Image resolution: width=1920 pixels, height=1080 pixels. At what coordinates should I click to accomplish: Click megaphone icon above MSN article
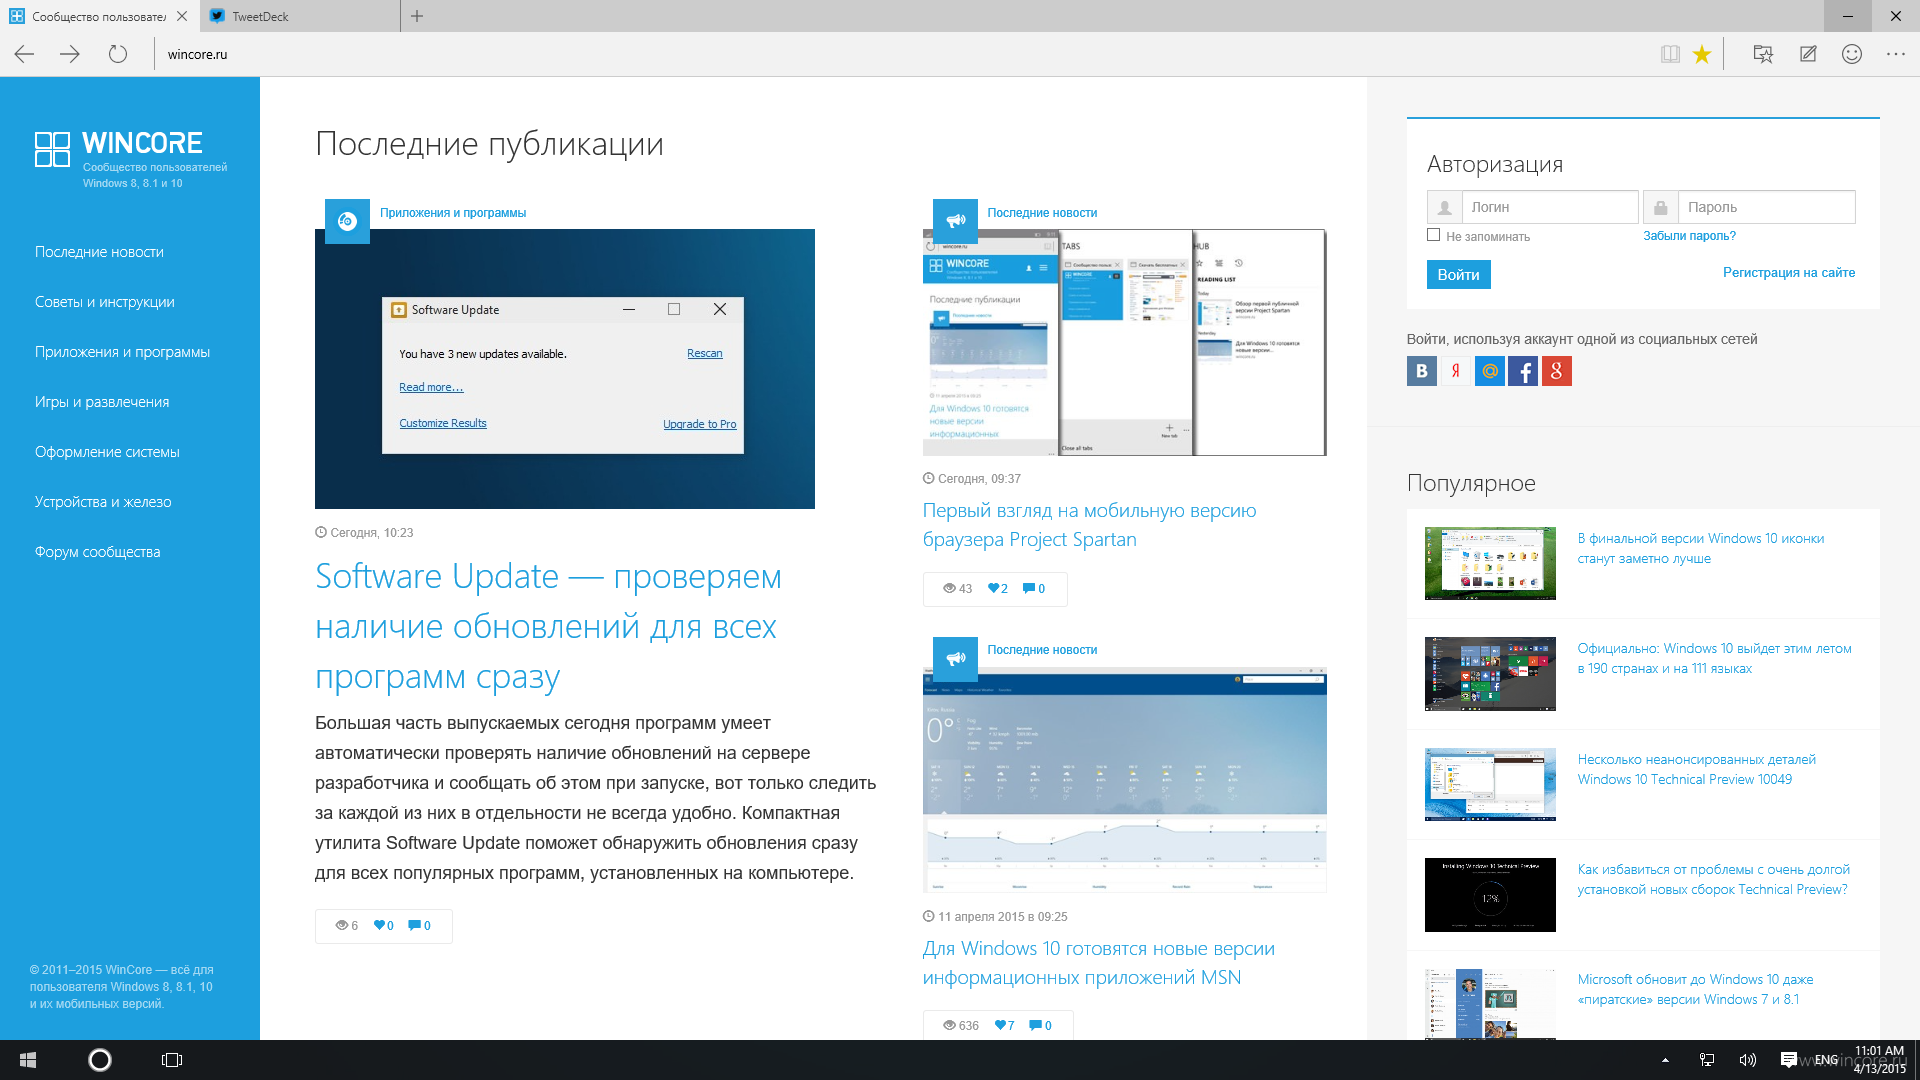click(955, 658)
